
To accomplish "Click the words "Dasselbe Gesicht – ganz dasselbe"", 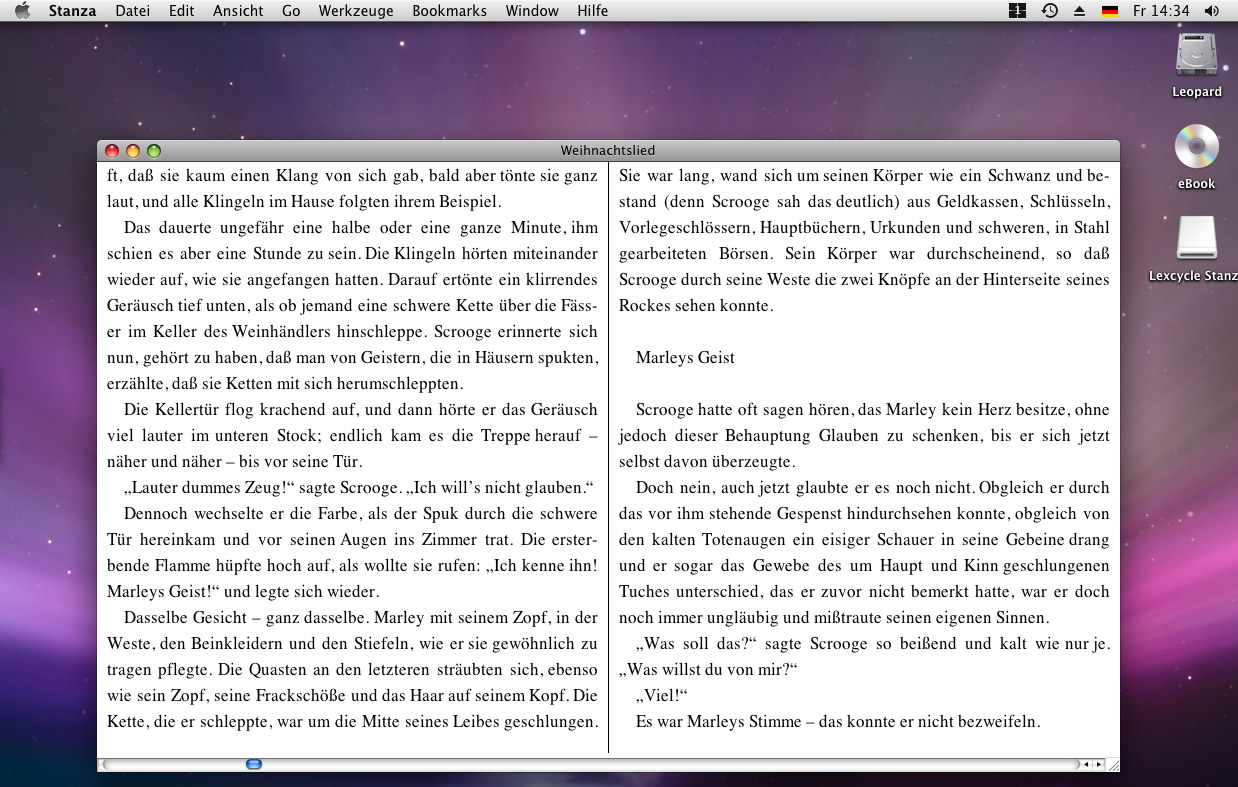I will tap(245, 617).
